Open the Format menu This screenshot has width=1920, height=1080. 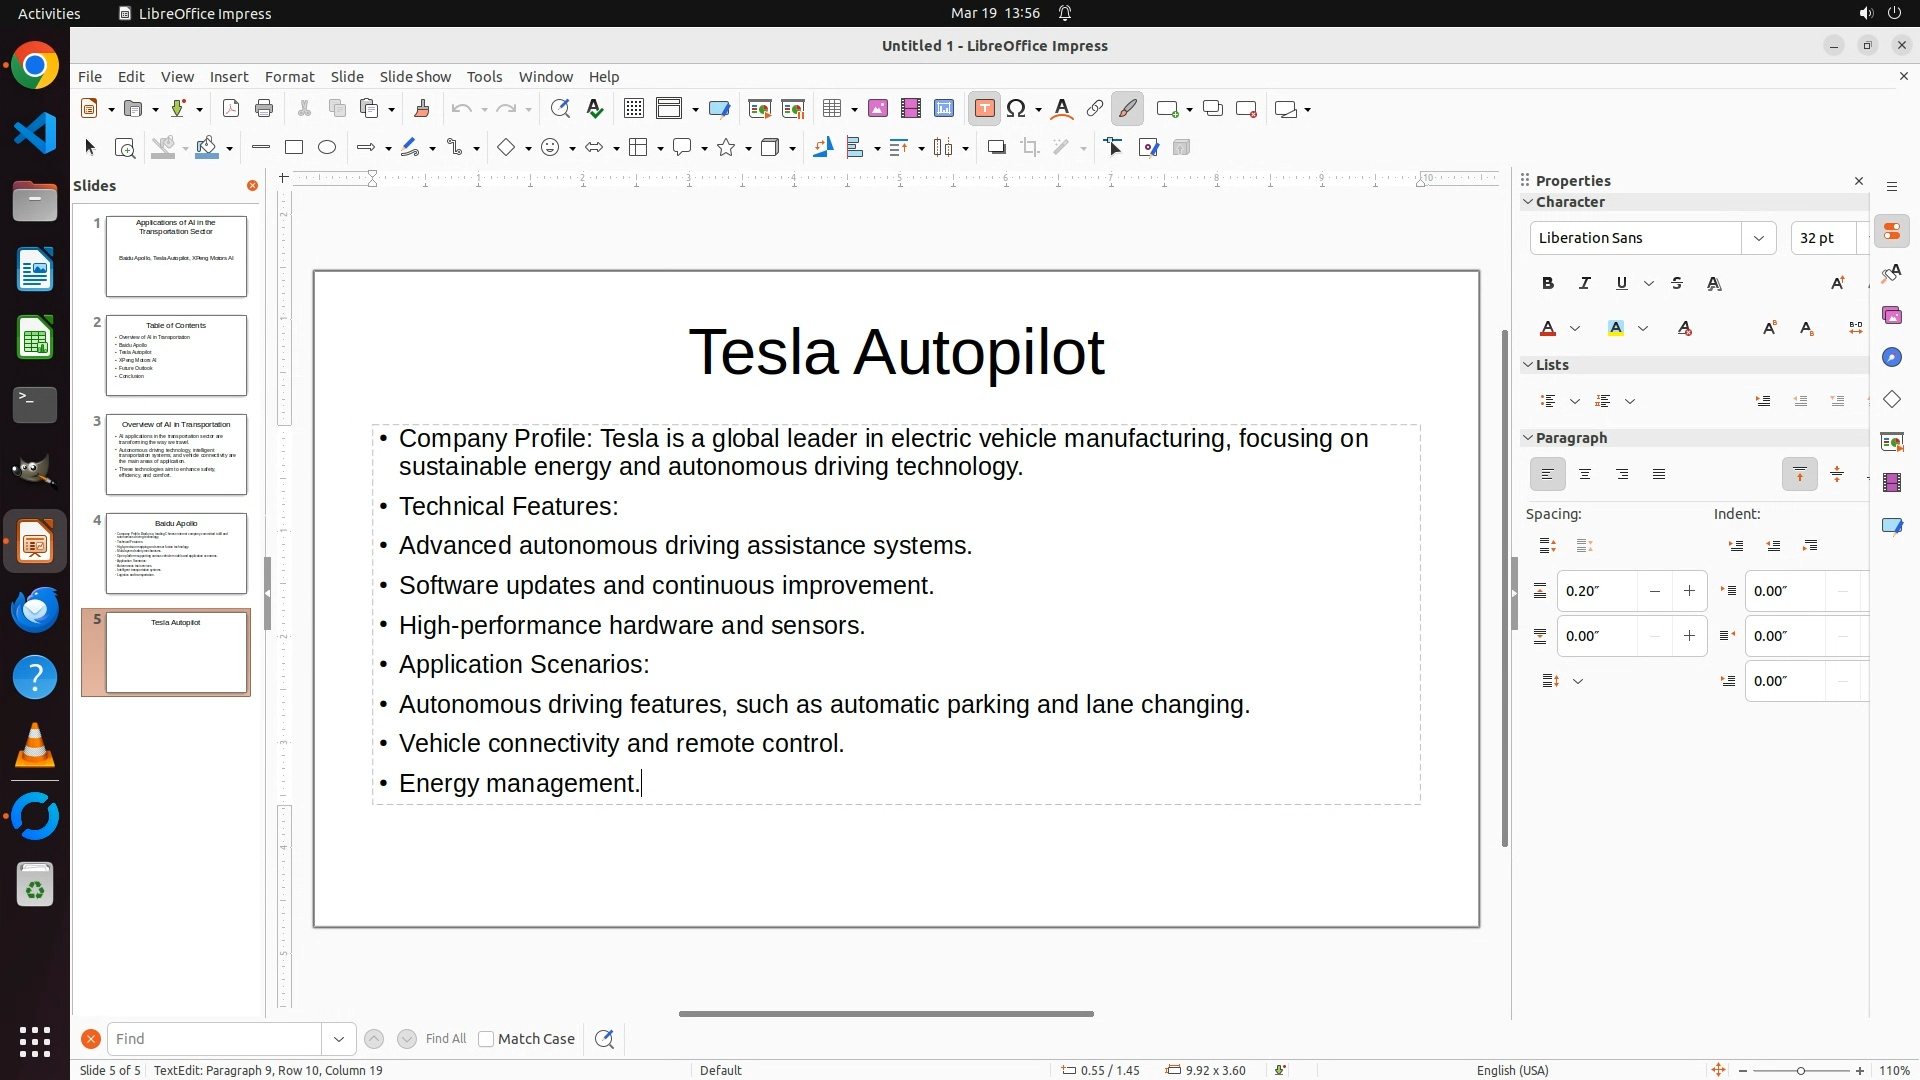[289, 77]
